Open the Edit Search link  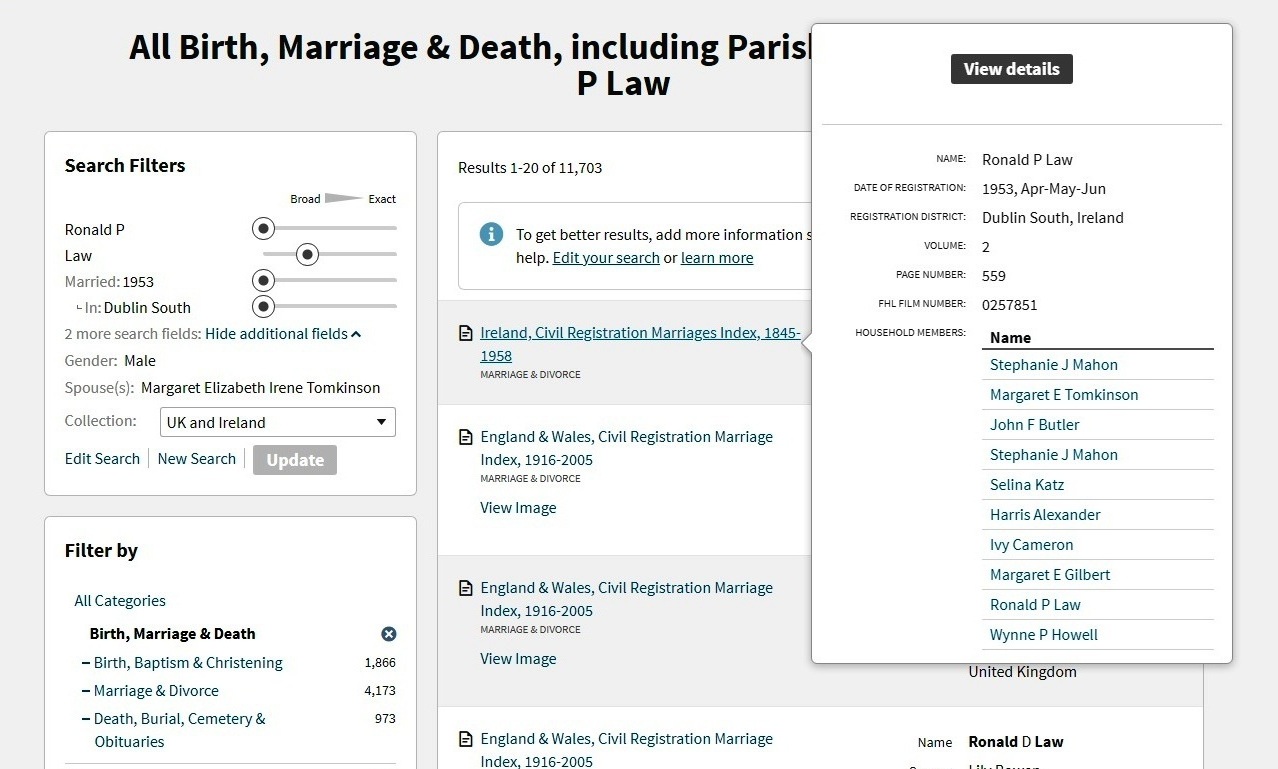click(x=102, y=459)
